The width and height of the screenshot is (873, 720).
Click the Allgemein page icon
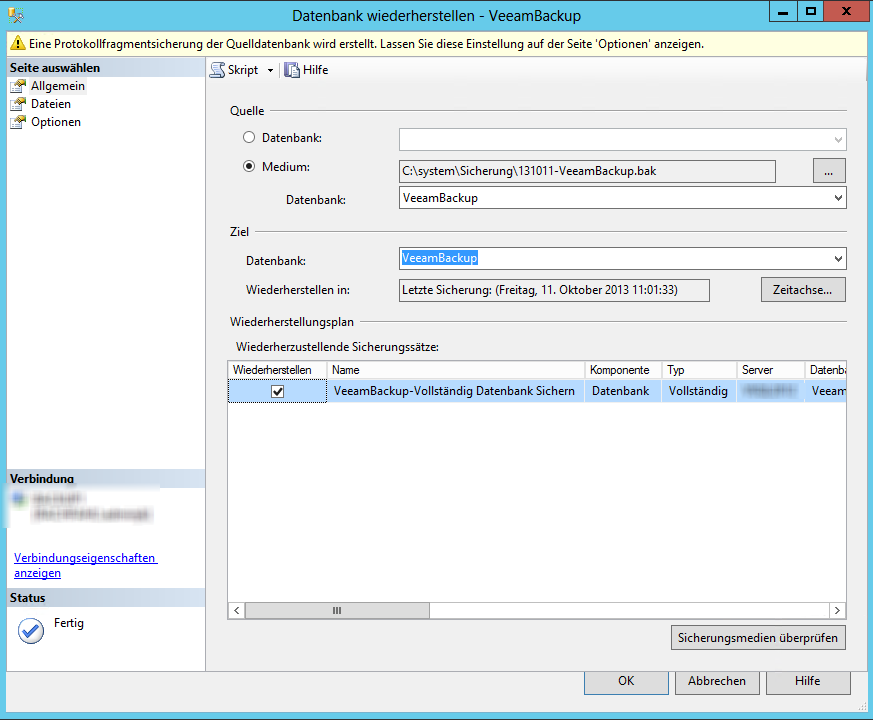pyautogui.click(x=18, y=86)
